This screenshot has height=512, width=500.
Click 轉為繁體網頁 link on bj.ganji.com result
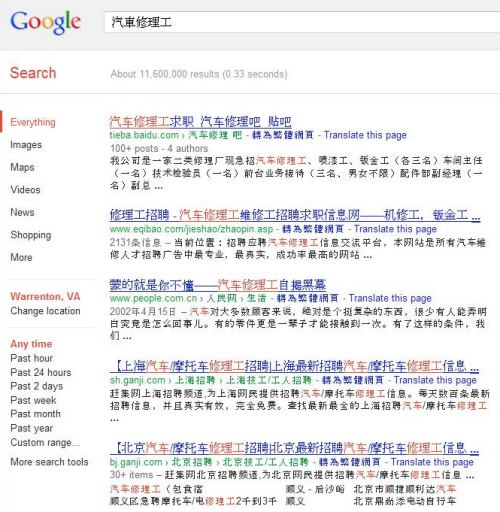[x=350, y=462]
